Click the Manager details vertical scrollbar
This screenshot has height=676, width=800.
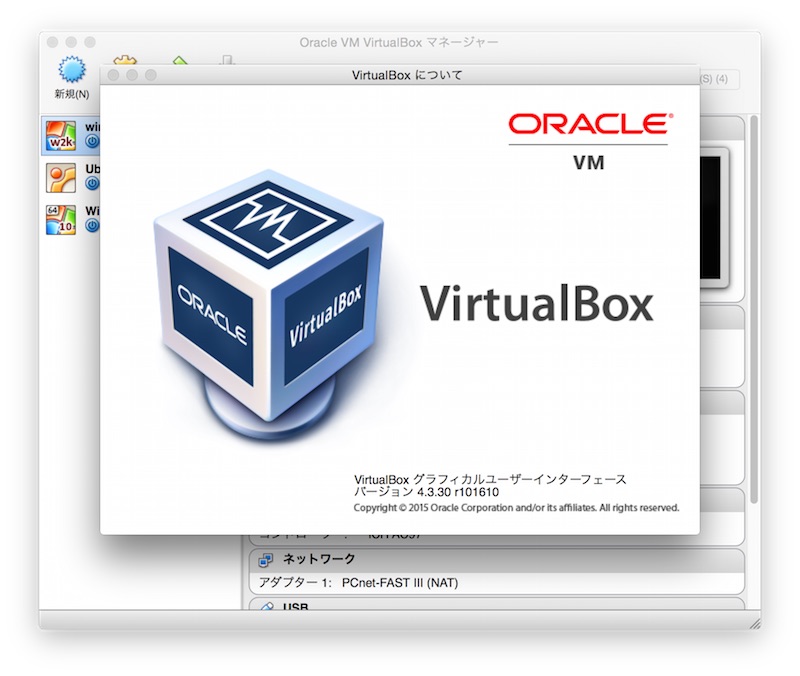coord(754,310)
